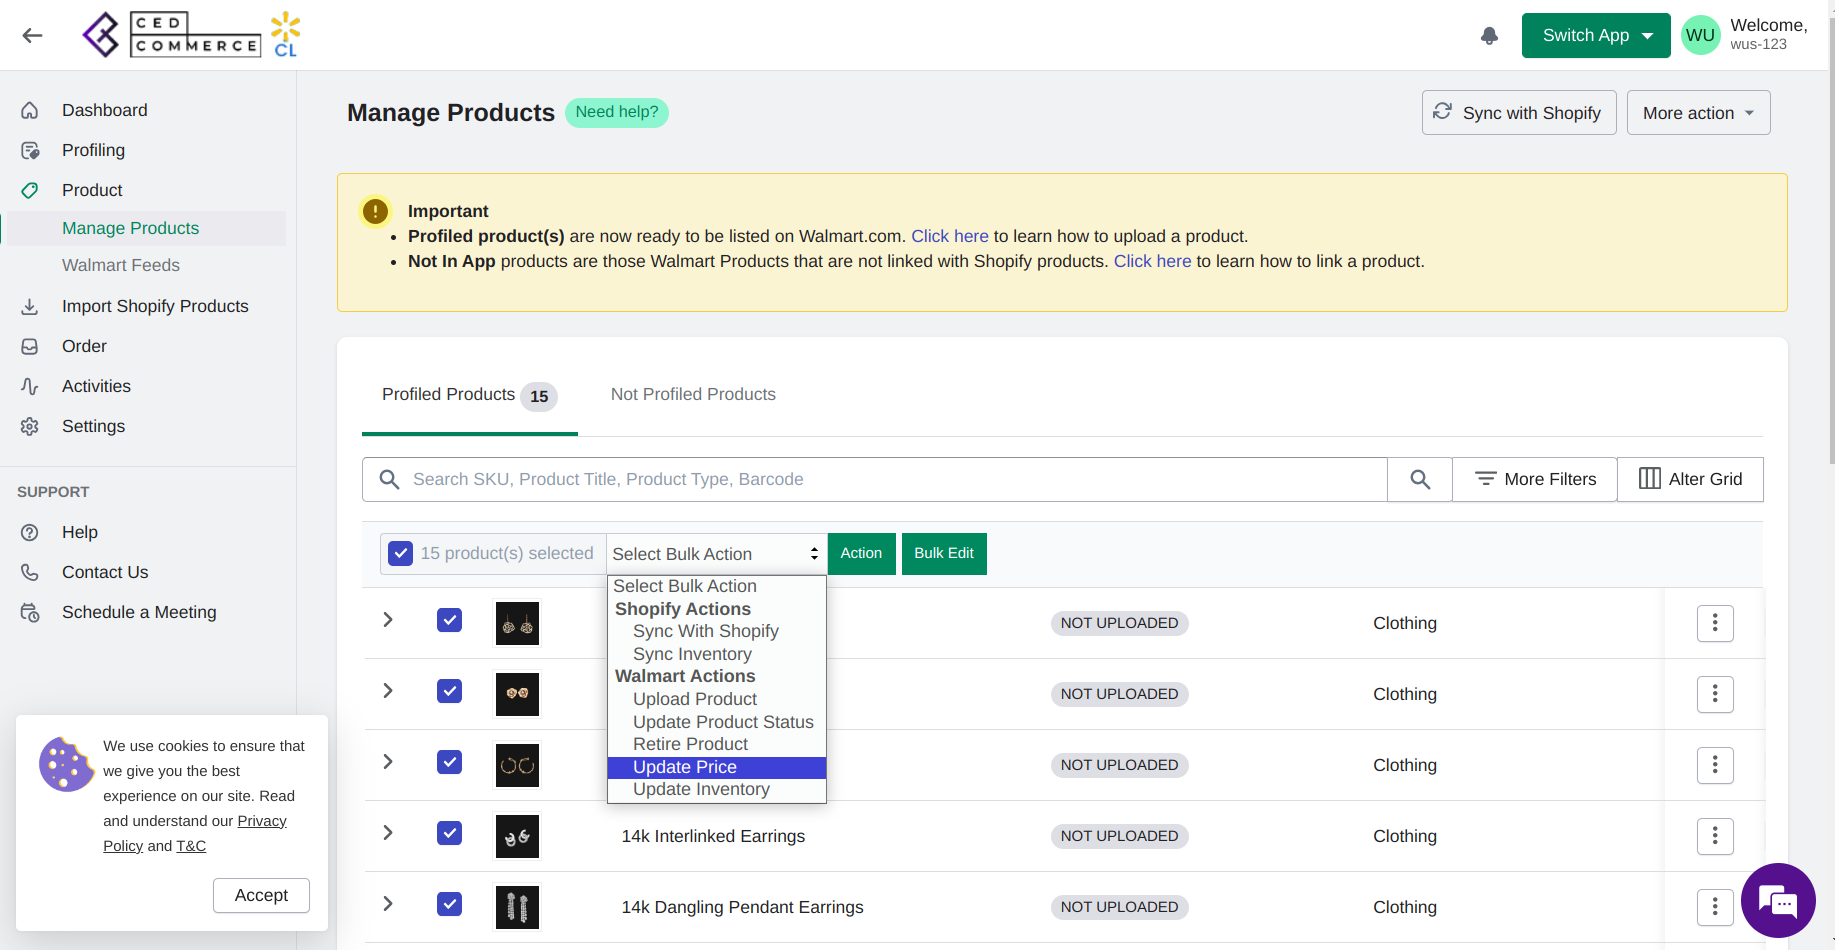Image resolution: width=1835 pixels, height=950 pixels.
Task: Open kebab menu for 14k Dangling Pendant Earrings
Action: (x=1715, y=907)
